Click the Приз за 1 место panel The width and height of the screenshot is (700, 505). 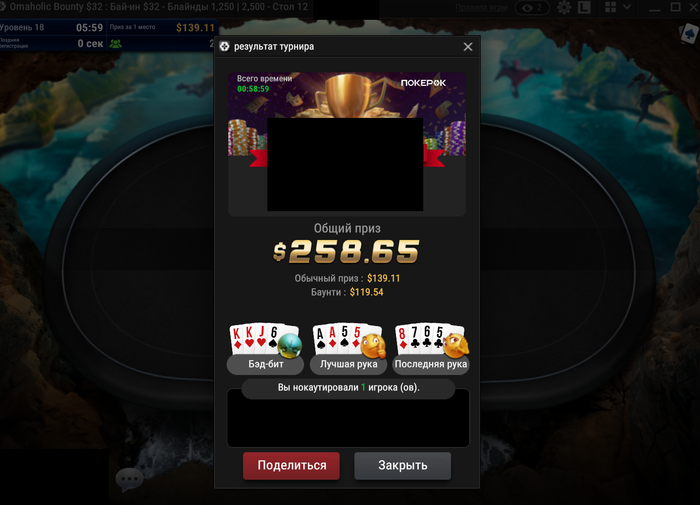tap(162, 28)
